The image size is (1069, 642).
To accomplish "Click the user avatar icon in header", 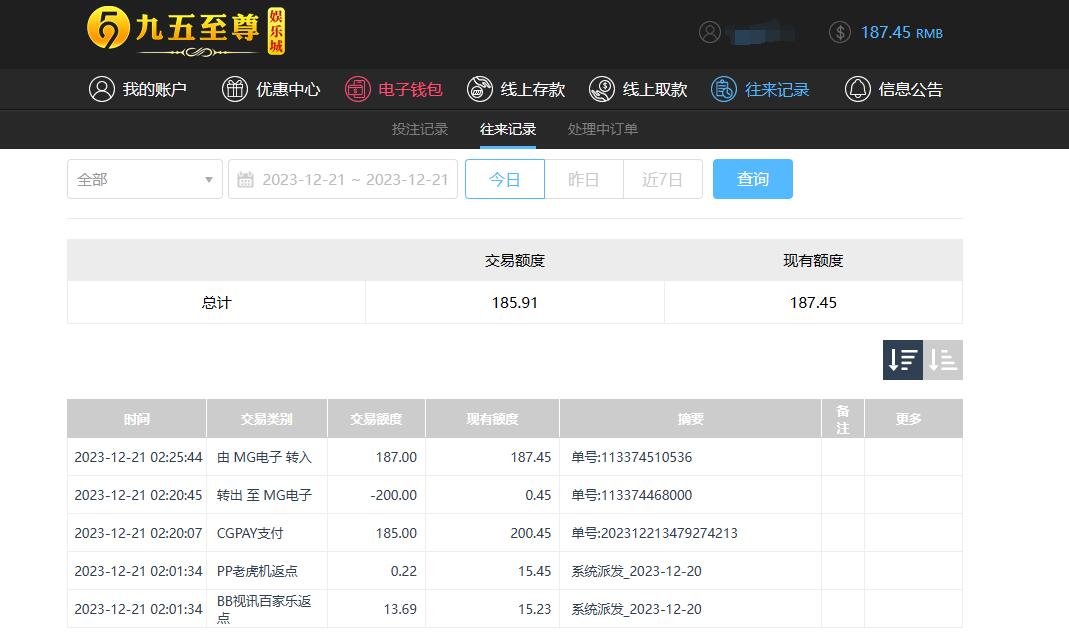I will 710,32.
